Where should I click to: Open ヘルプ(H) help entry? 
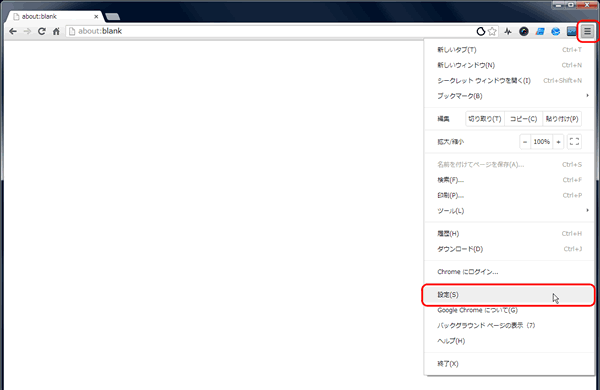(509, 341)
